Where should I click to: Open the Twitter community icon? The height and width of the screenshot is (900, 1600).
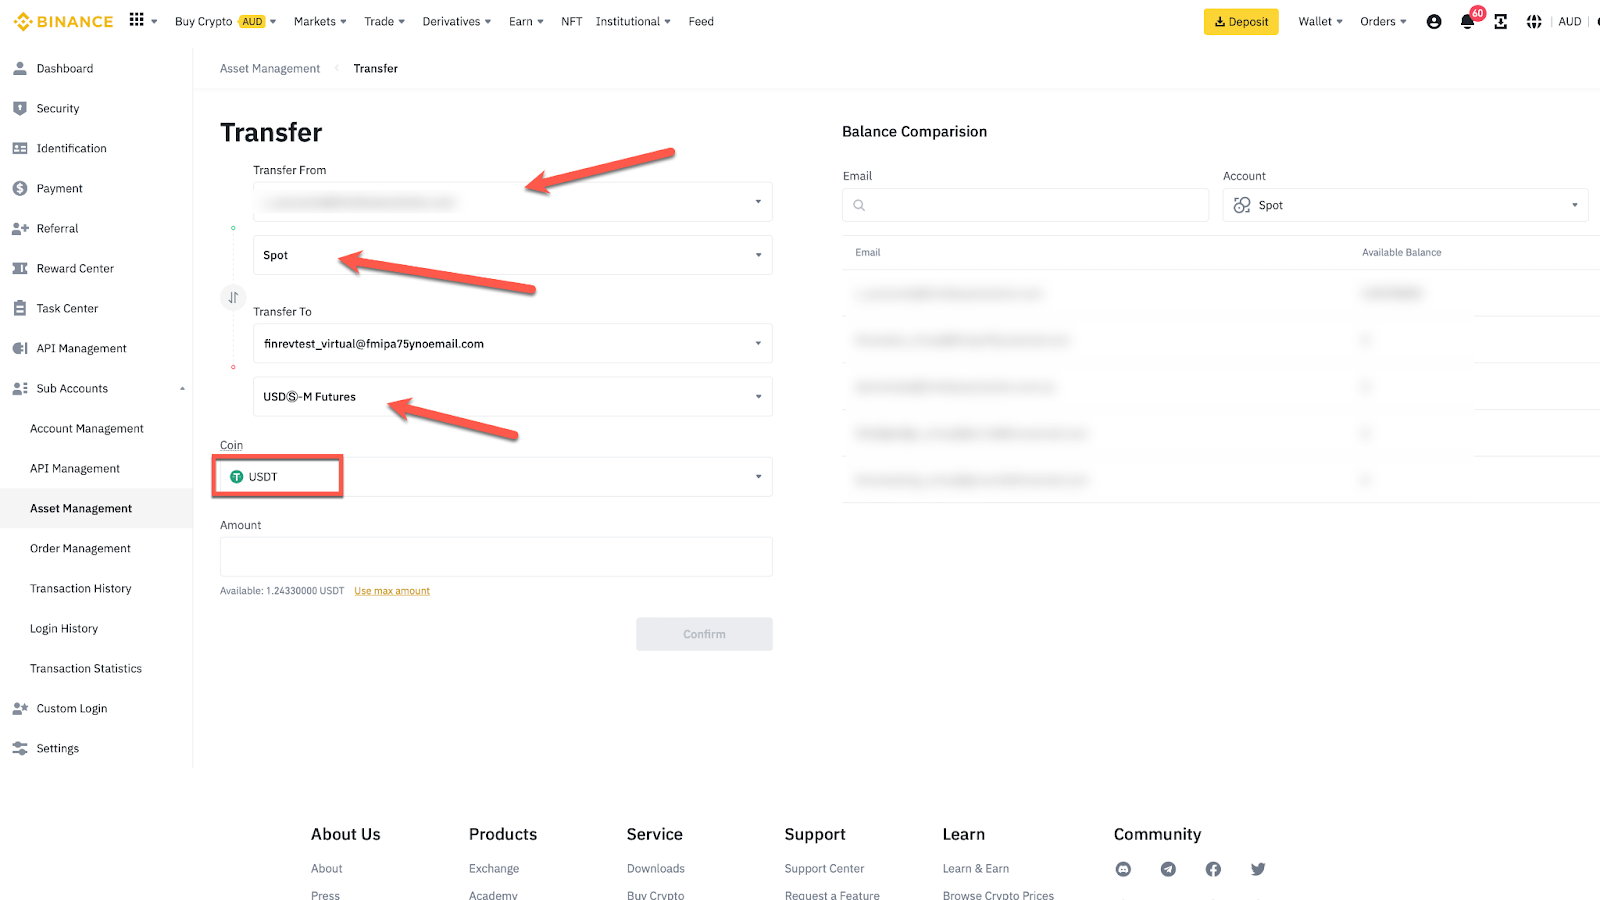tap(1258, 869)
